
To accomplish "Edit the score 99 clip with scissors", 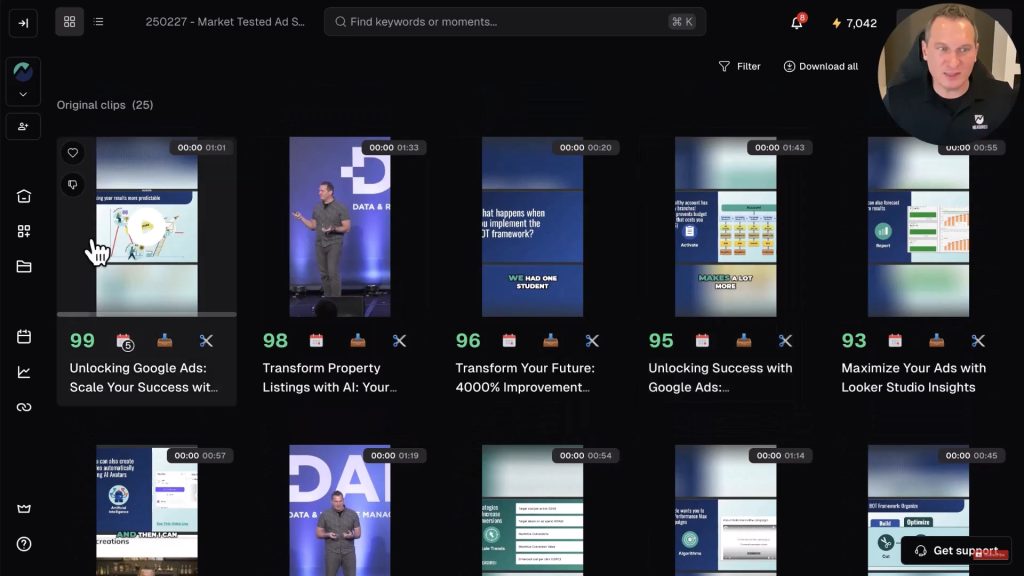I will click(x=206, y=340).
